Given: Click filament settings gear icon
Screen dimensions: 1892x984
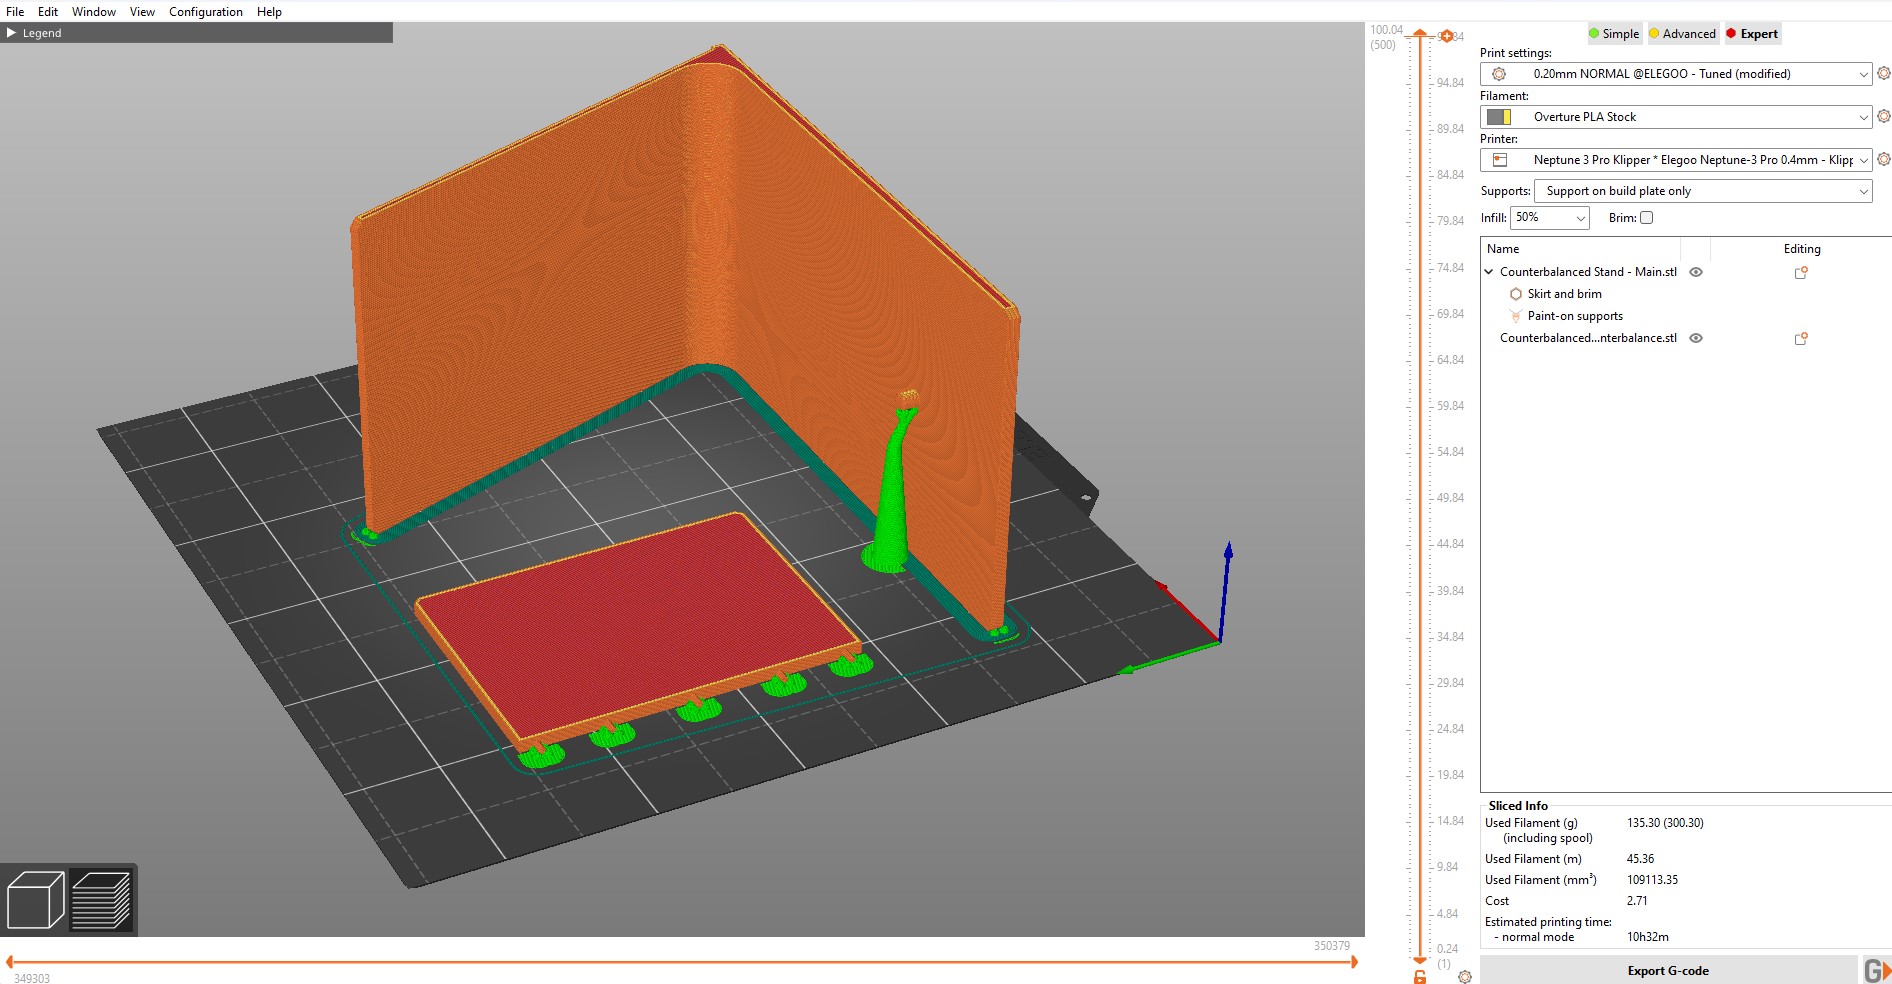Looking at the screenshot, I should [1883, 117].
